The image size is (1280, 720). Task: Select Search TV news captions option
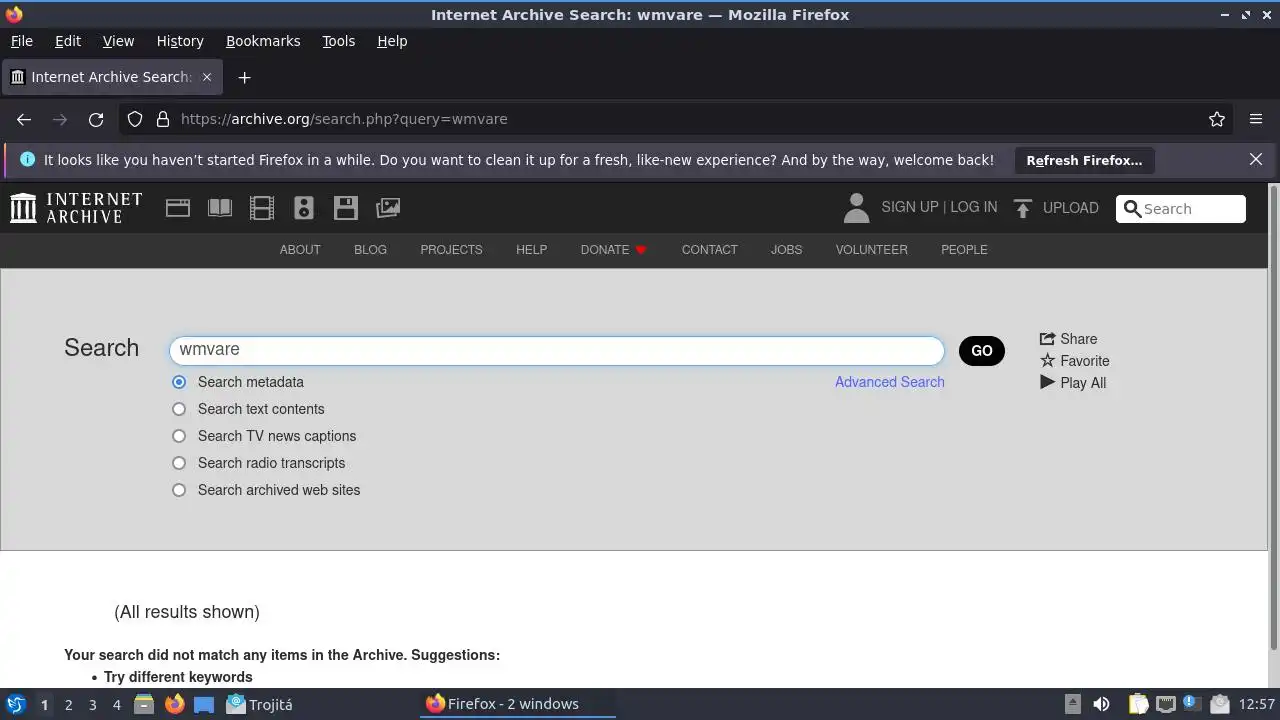(179, 436)
